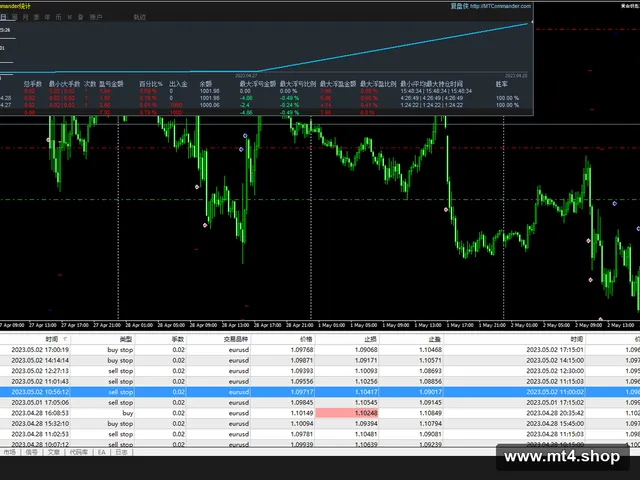Click the pink highlighted stop loss 1.10248
640x480 pixels.
(x=347, y=413)
